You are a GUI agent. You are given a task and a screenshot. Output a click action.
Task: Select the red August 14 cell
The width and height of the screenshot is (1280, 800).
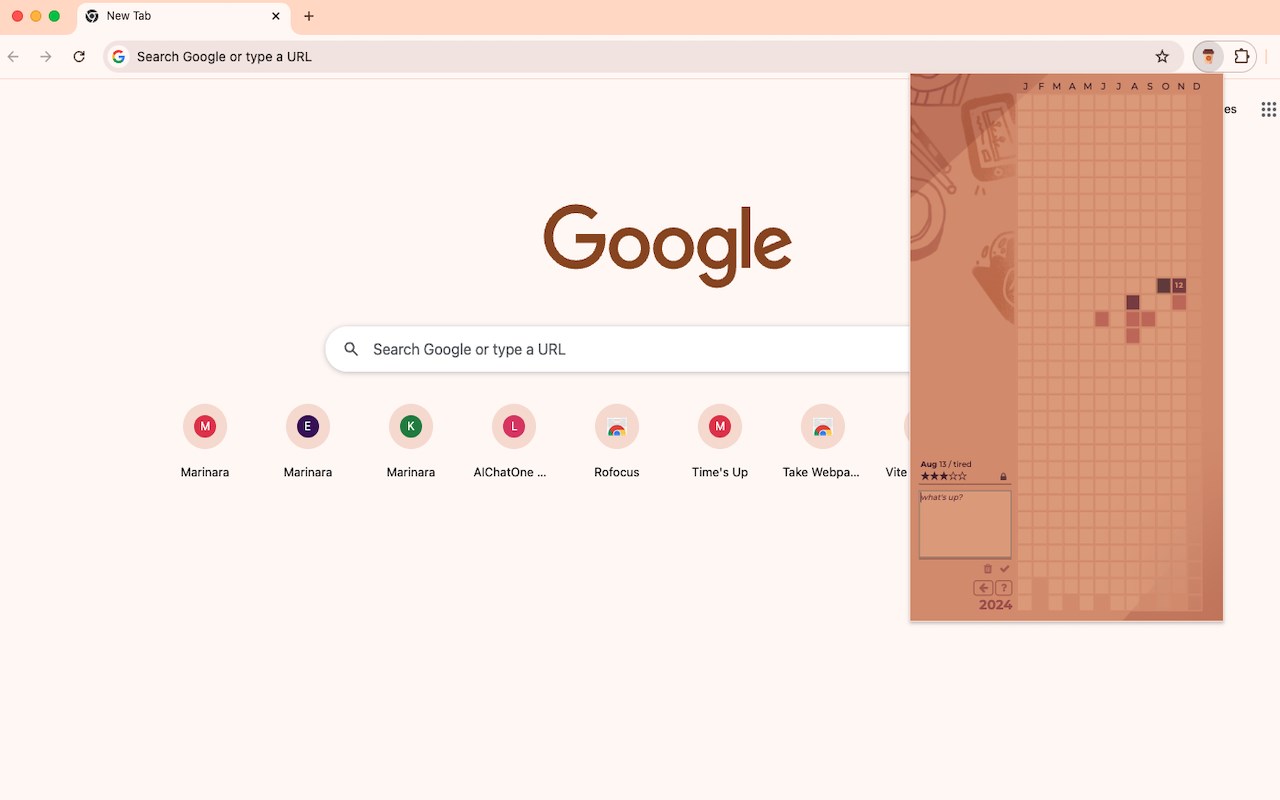1133,319
